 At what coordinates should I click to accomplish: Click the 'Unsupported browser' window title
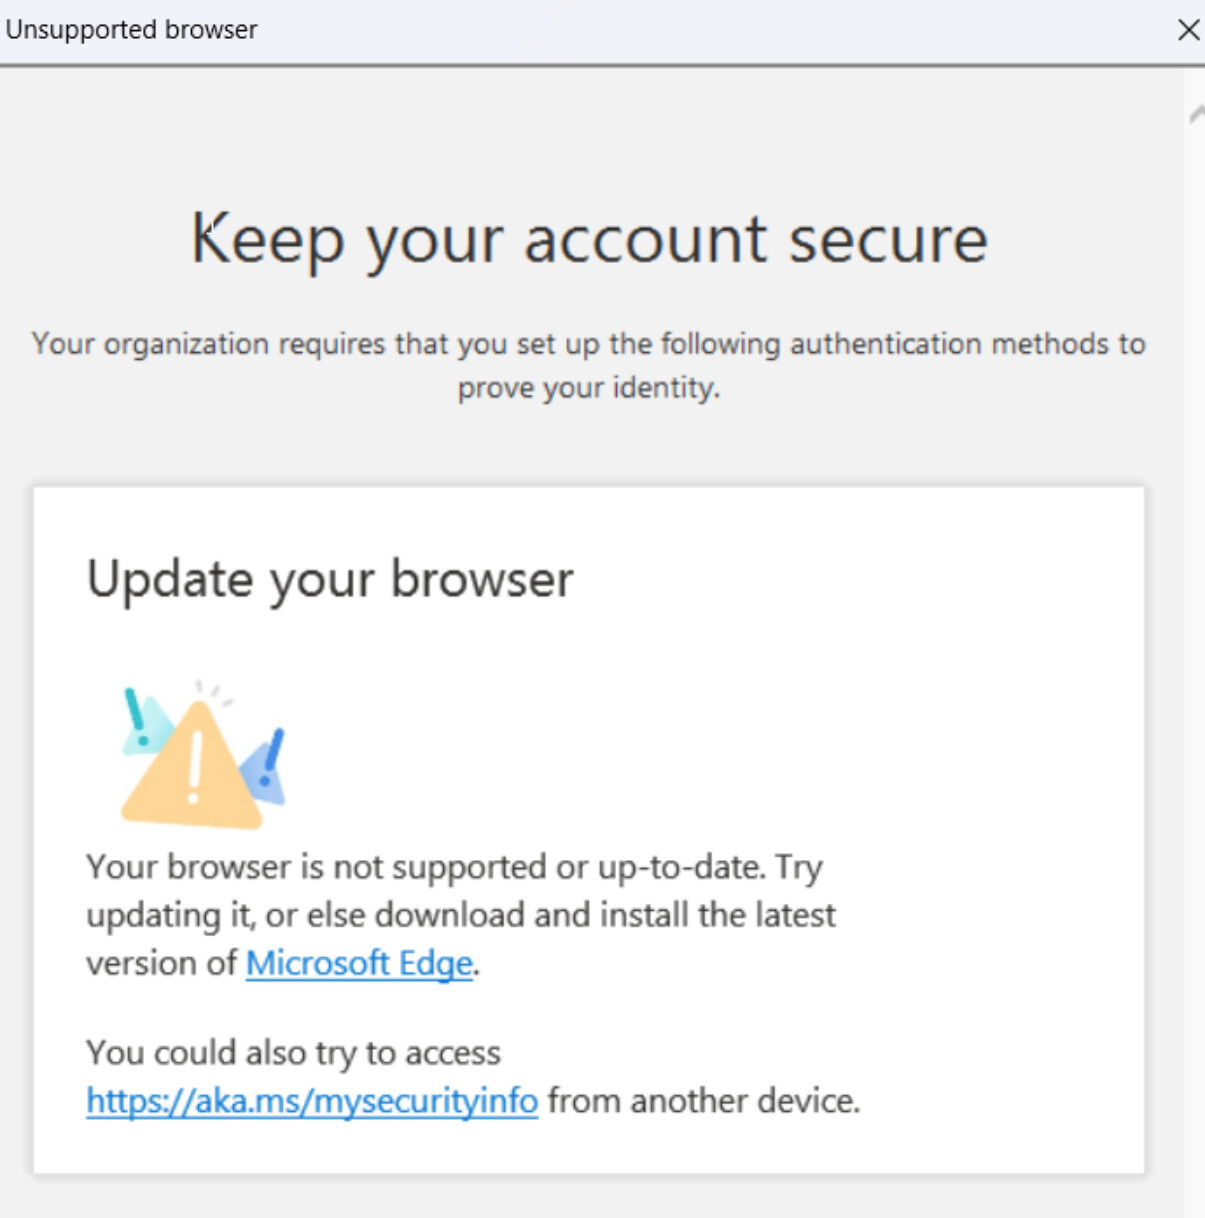coord(131,30)
